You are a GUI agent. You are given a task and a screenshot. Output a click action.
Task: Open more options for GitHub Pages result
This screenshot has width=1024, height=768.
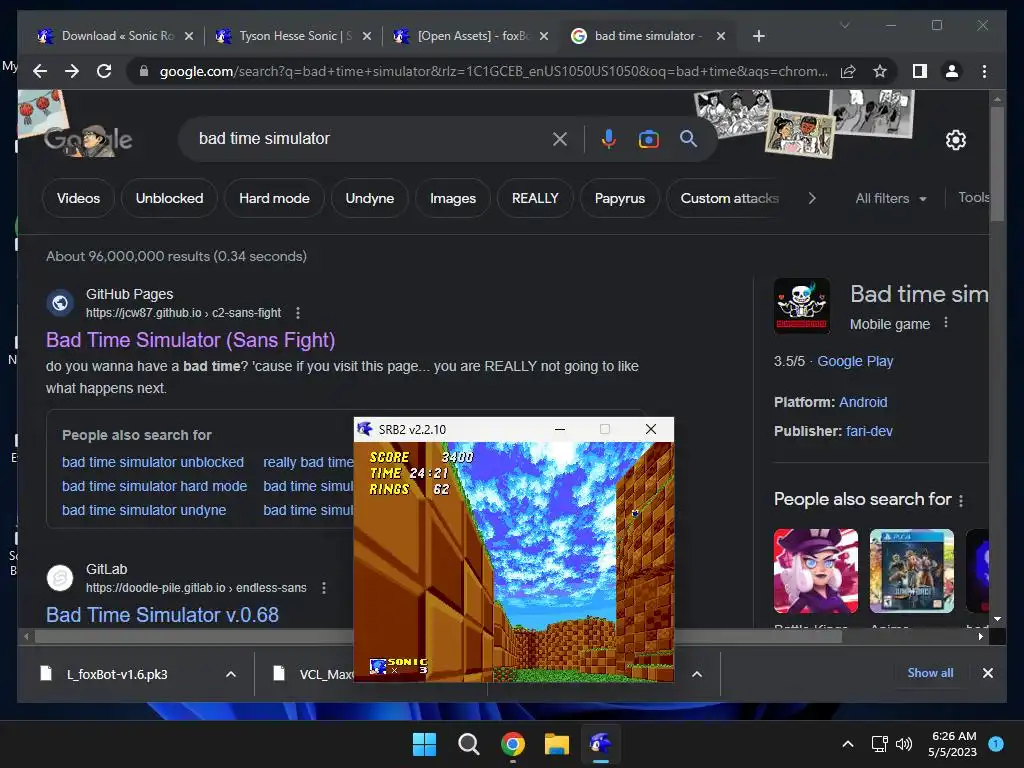(298, 313)
